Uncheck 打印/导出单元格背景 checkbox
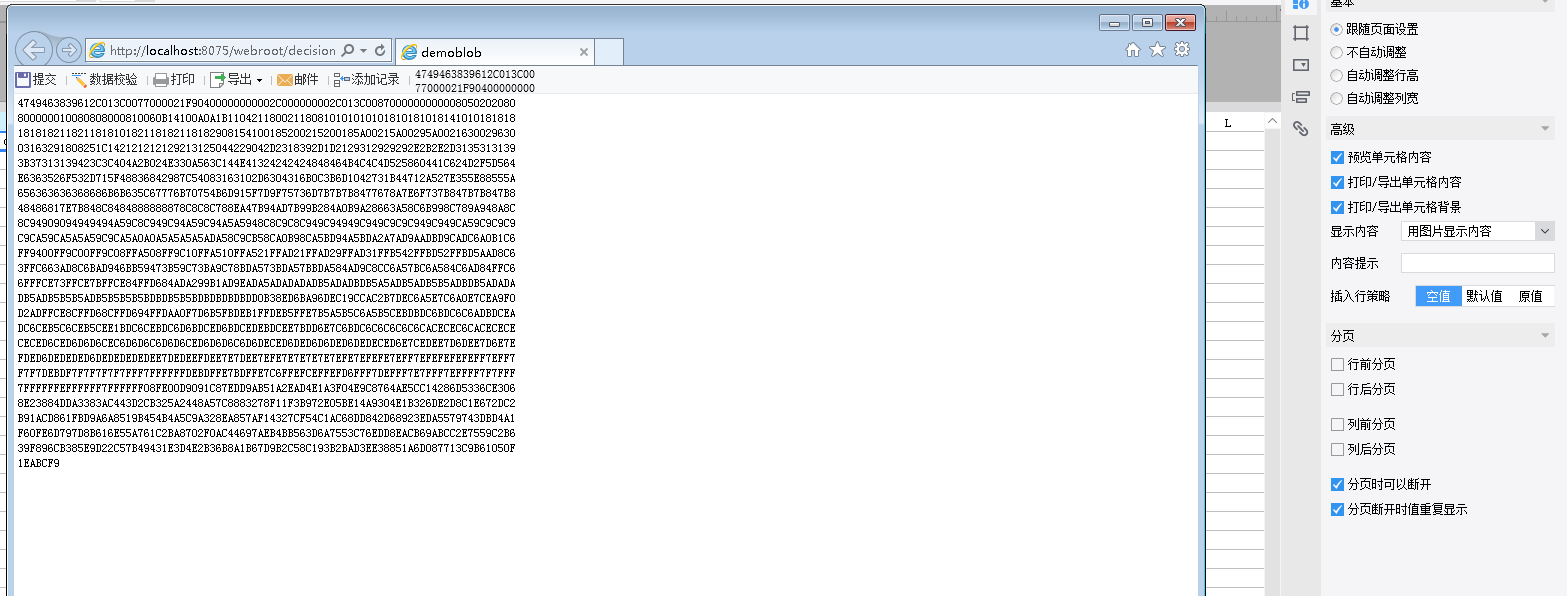1567x596 pixels. tap(1338, 207)
